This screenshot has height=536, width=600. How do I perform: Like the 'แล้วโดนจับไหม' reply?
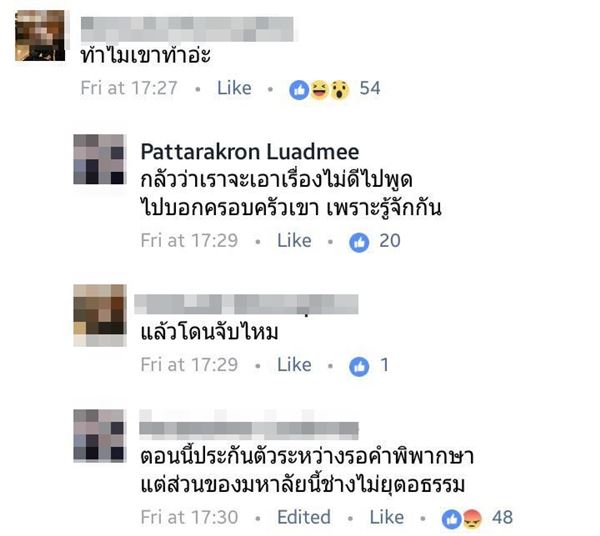pos(294,365)
